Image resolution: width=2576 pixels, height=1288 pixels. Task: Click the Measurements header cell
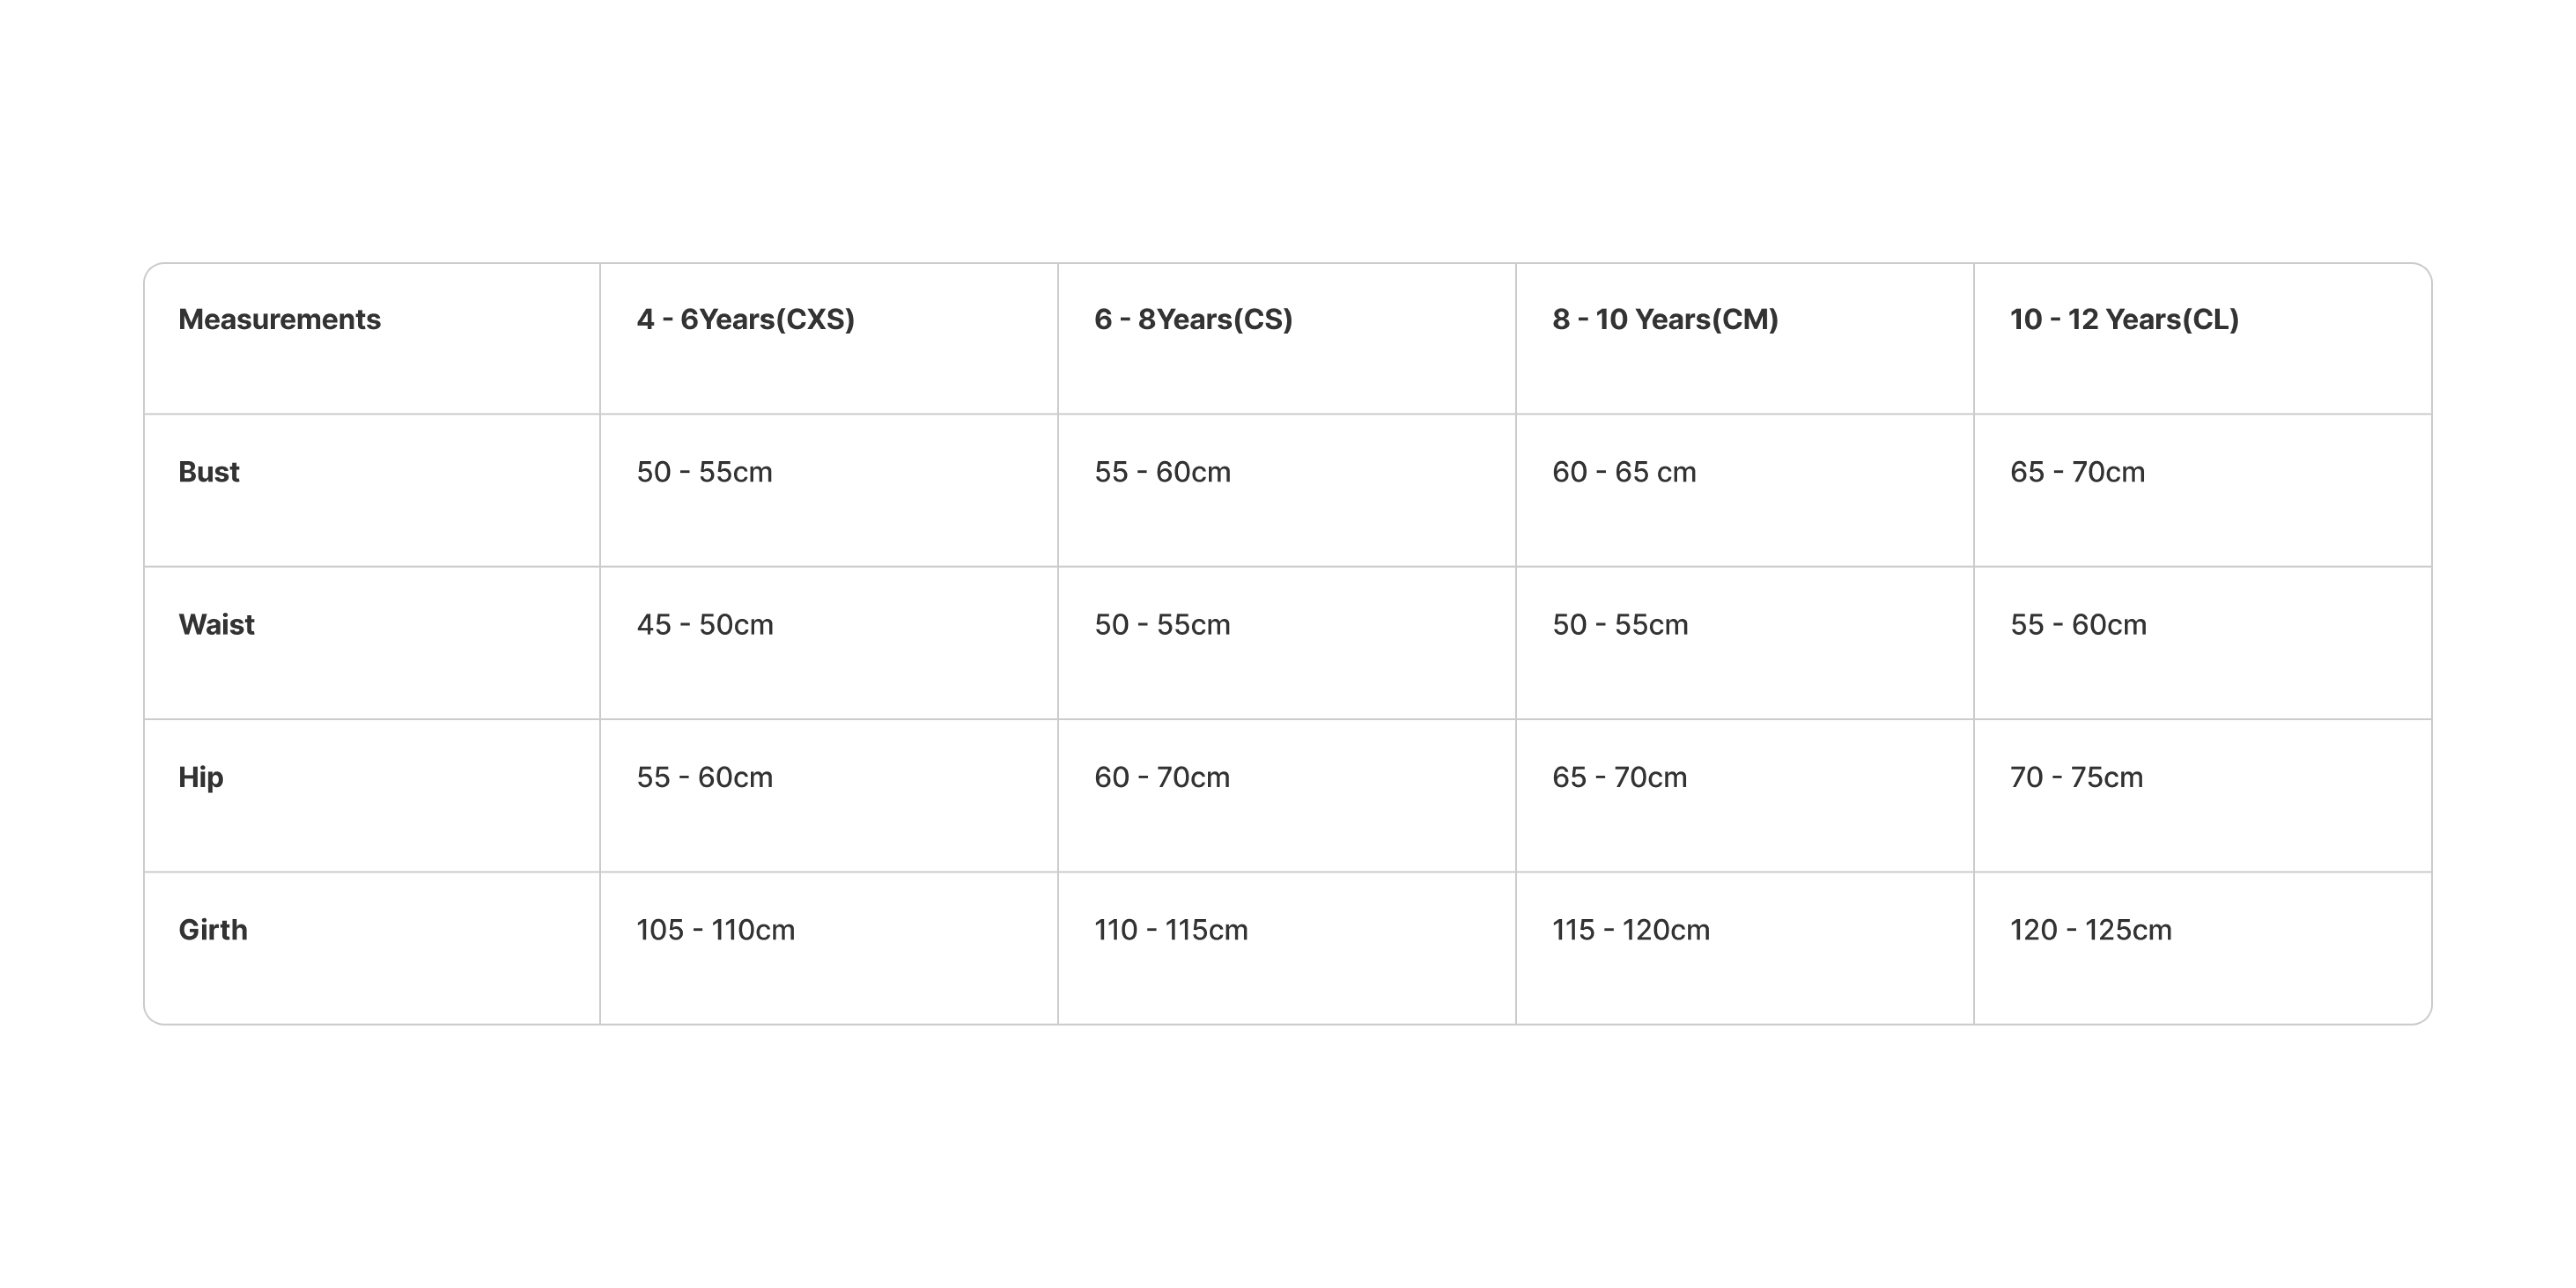279,320
